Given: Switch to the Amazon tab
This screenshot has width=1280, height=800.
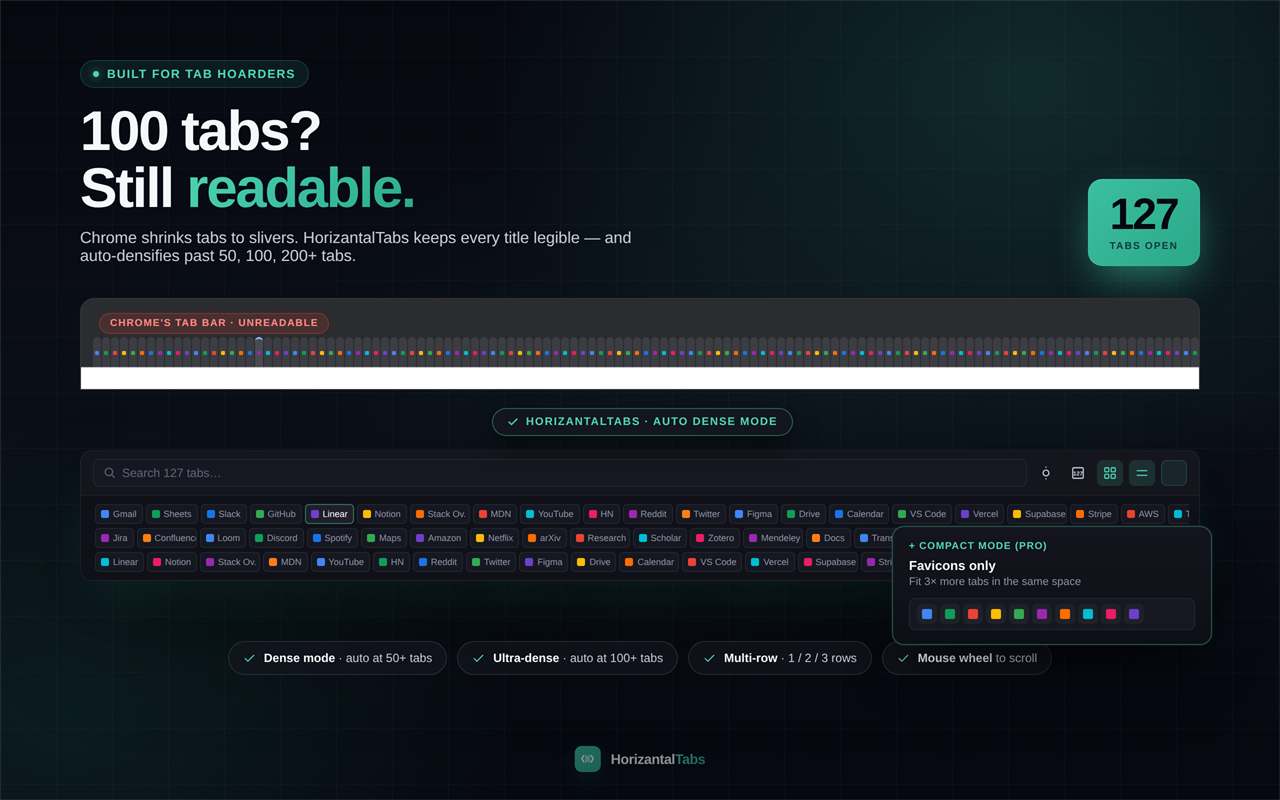Looking at the screenshot, I should coord(439,538).
